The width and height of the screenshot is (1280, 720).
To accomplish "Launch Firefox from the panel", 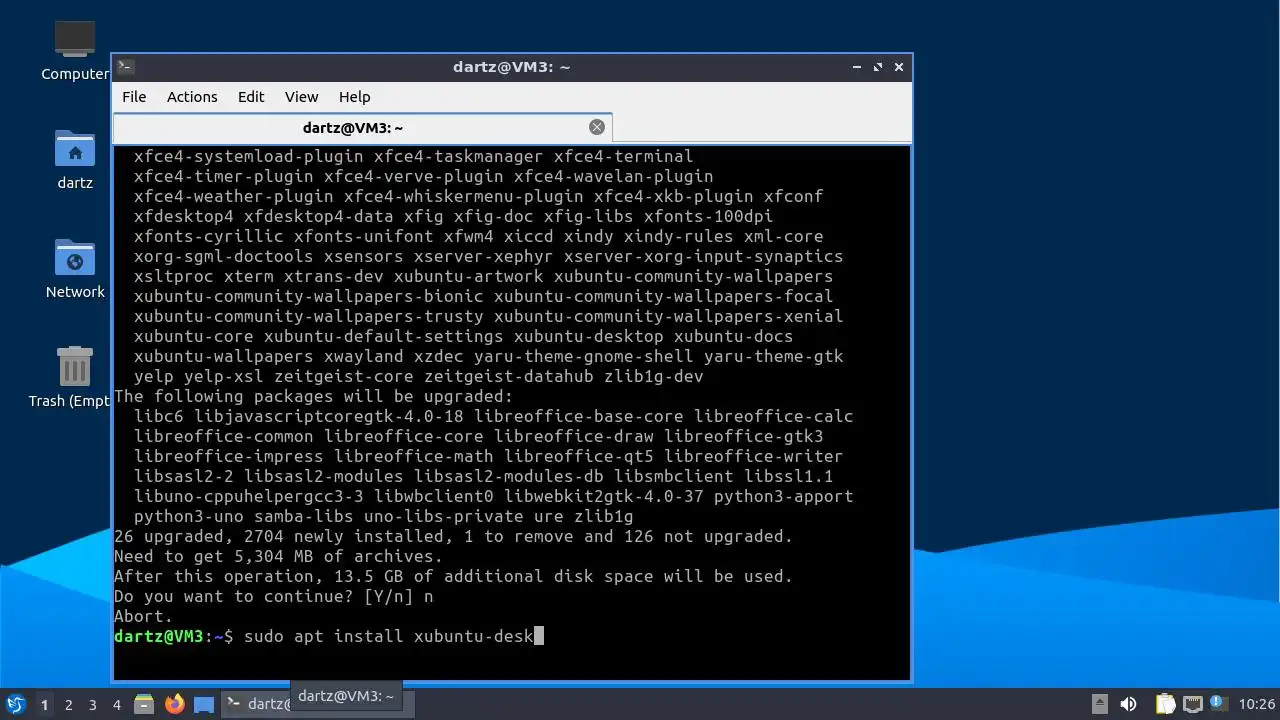I will click(175, 704).
